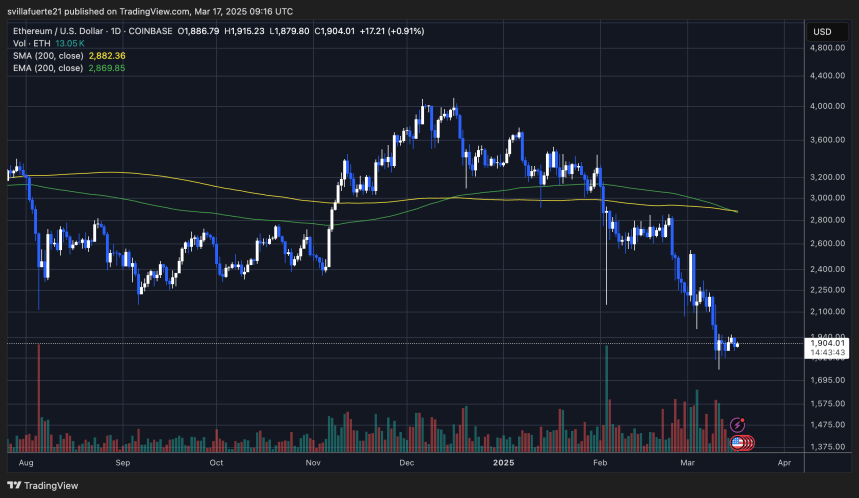Click the 3,000.00 price axis label
The image size is (859, 498).
[827, 198]
